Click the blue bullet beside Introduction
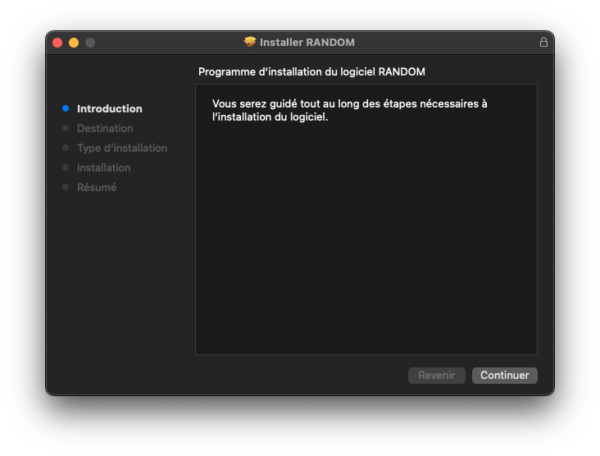 66,108
